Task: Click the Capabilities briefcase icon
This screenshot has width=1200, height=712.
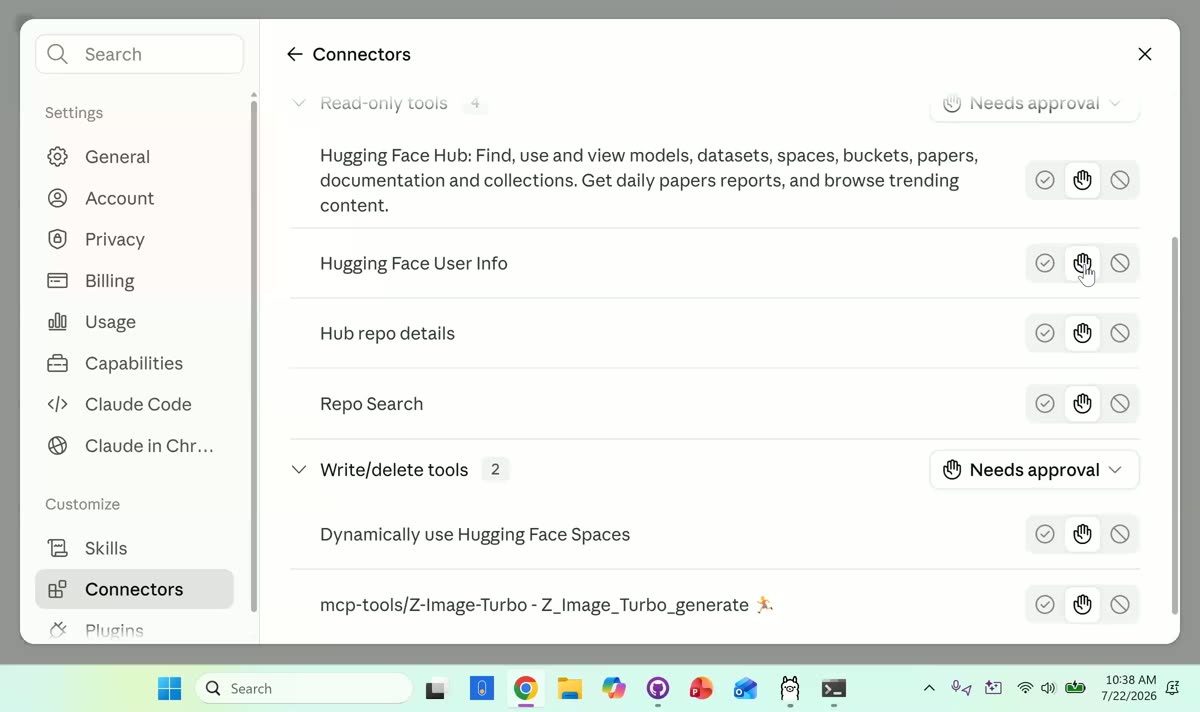Action: point(58,363)
